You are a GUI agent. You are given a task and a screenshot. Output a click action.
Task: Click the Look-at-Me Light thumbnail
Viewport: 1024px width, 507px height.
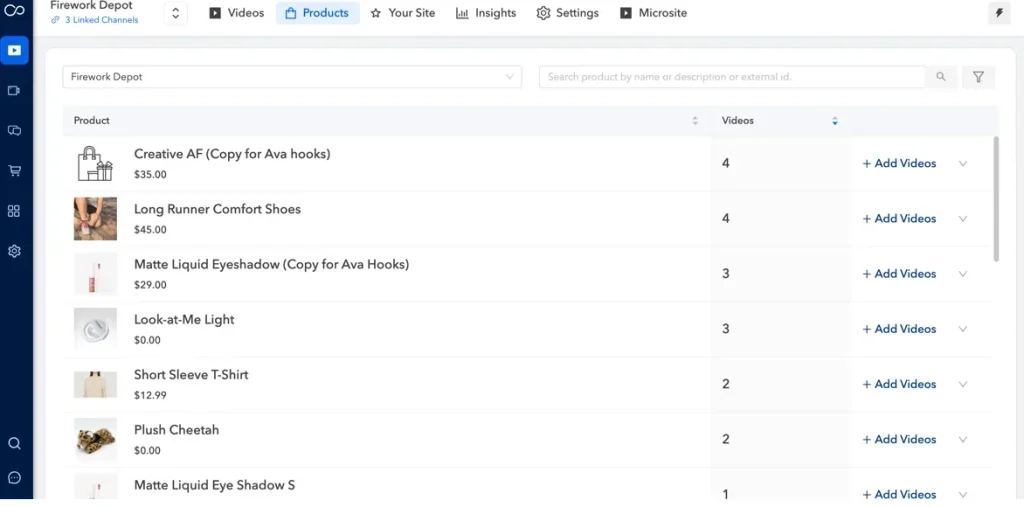click(95, 329)
